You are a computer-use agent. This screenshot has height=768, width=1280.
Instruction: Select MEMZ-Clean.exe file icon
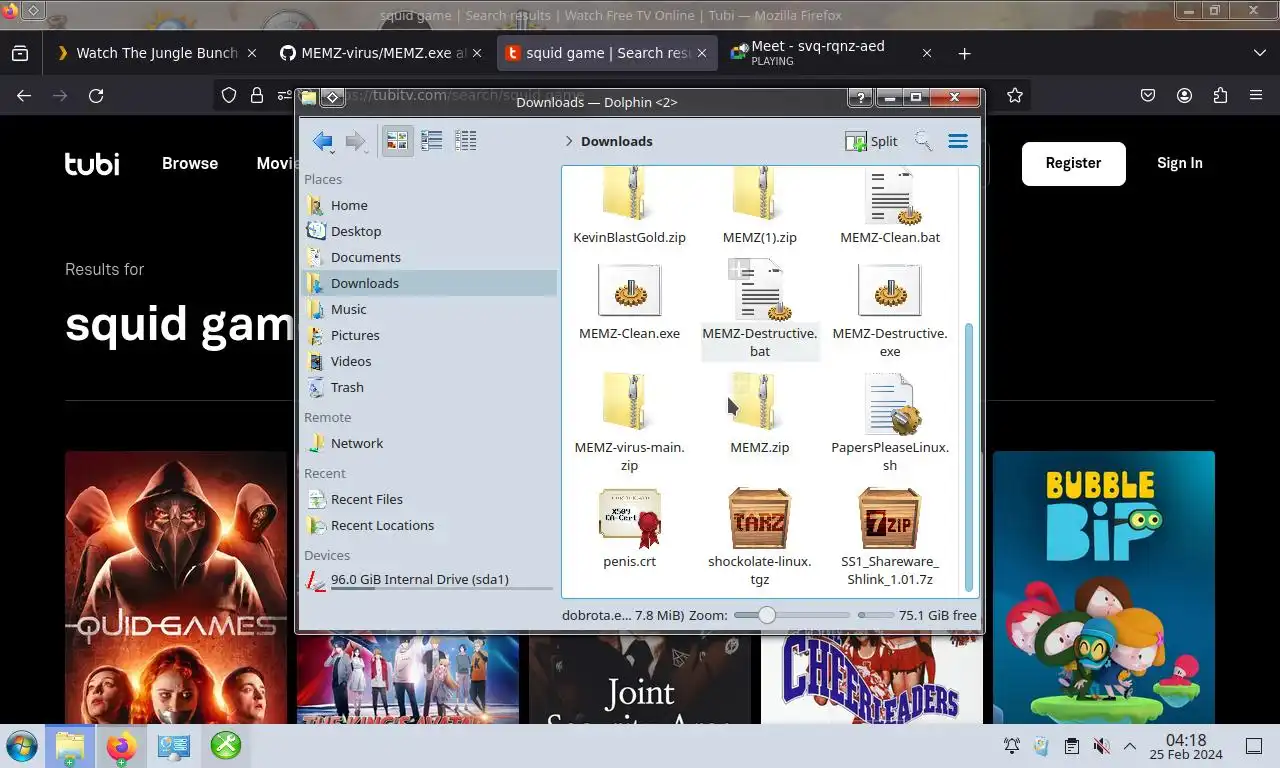pos(630,291)
